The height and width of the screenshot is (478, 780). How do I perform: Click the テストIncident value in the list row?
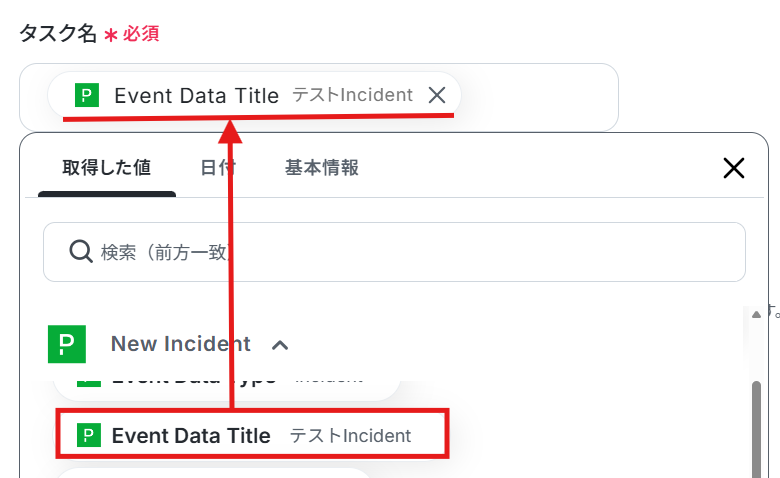pyautogui.click(x=350, y=435)
